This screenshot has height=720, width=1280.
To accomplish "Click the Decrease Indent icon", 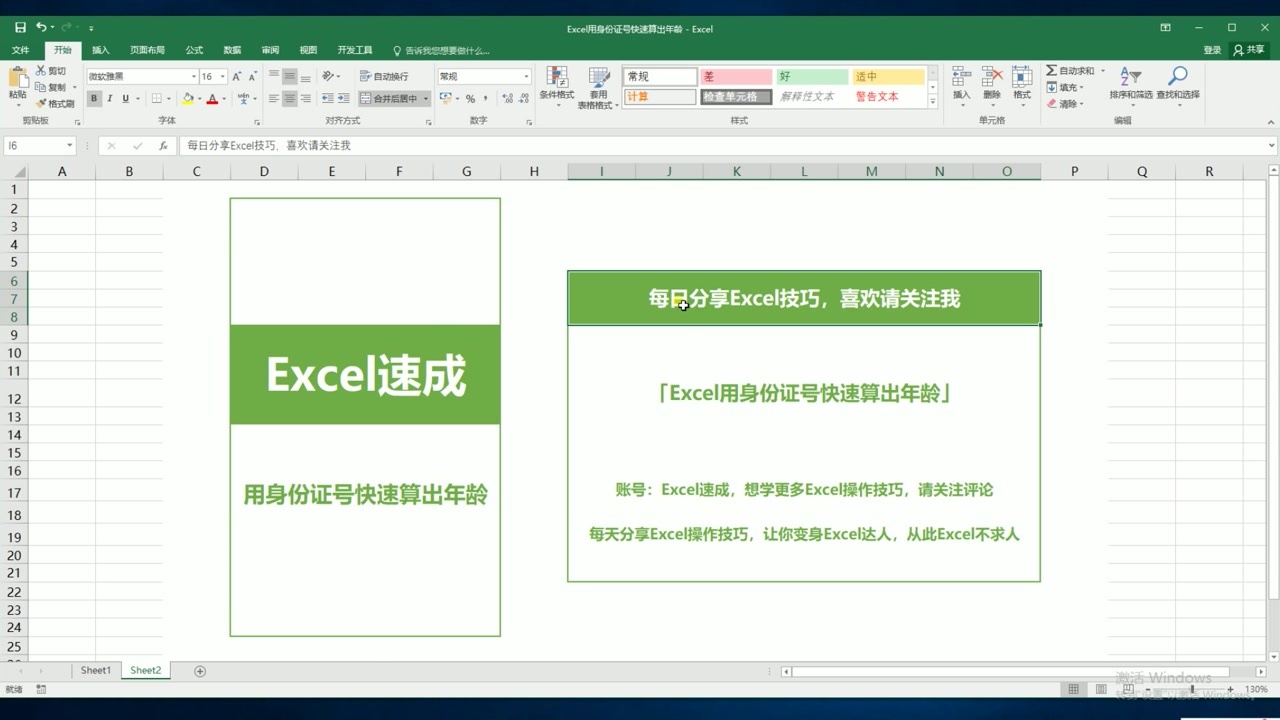I will pyautogui.click(x=326, y=98).
